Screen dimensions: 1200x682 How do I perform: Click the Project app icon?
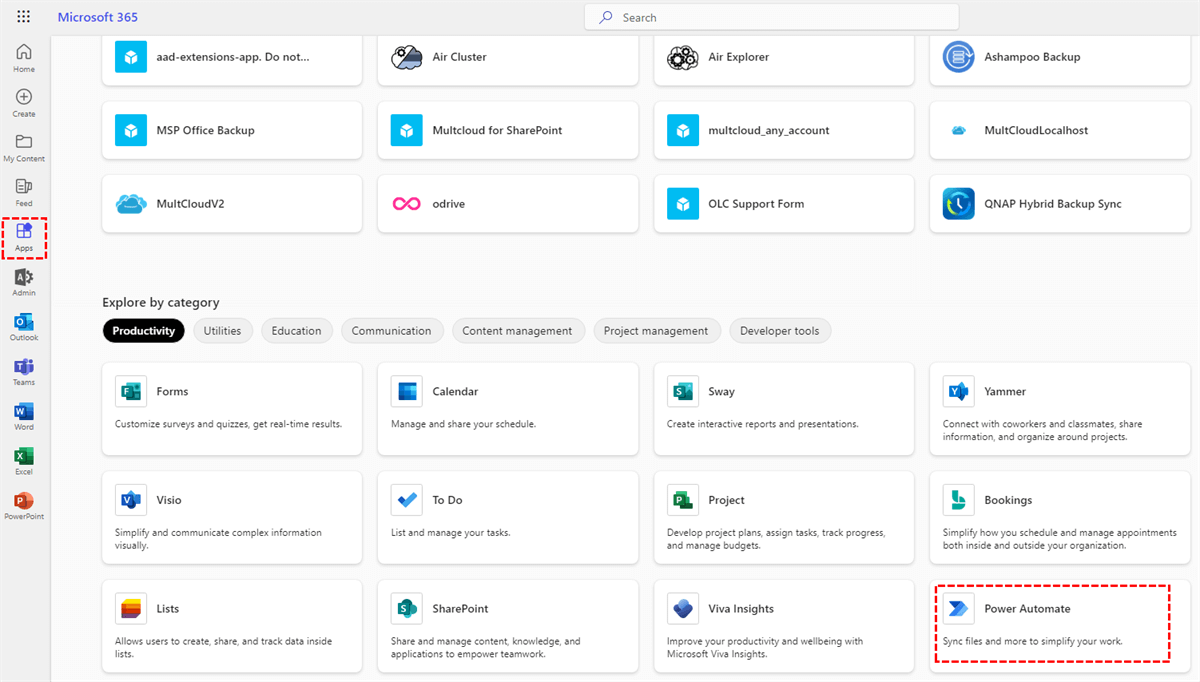(x=683, y=500)
